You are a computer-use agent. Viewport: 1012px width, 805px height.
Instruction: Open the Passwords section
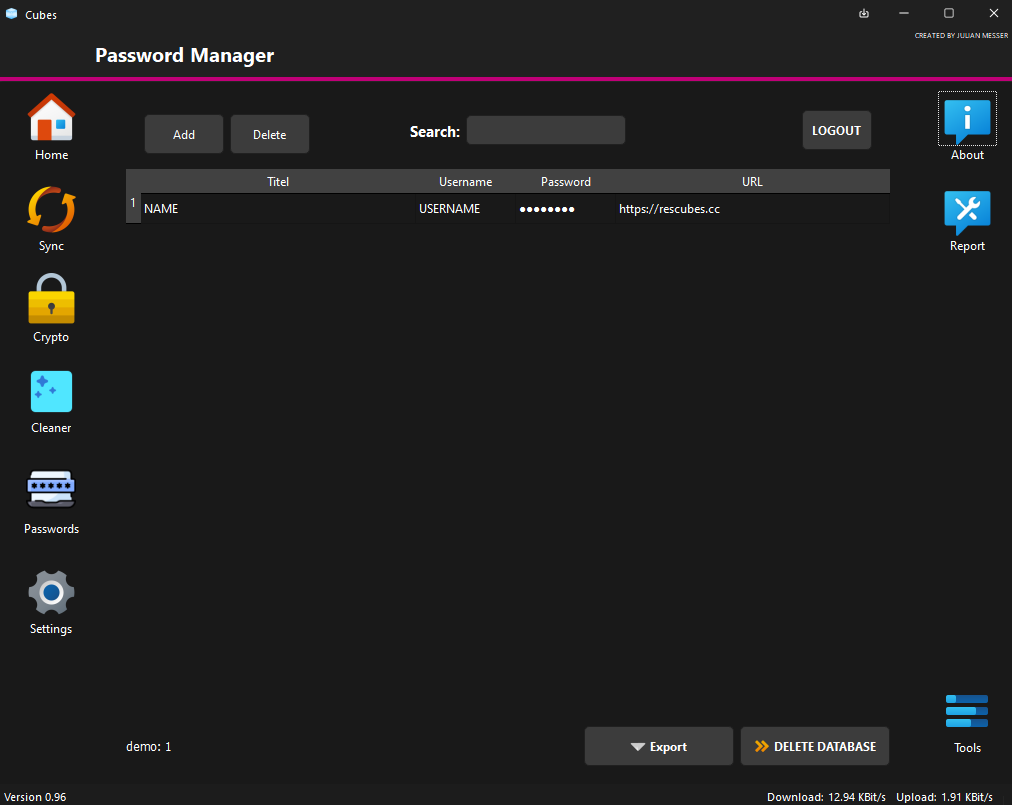(x=52, y=502)
